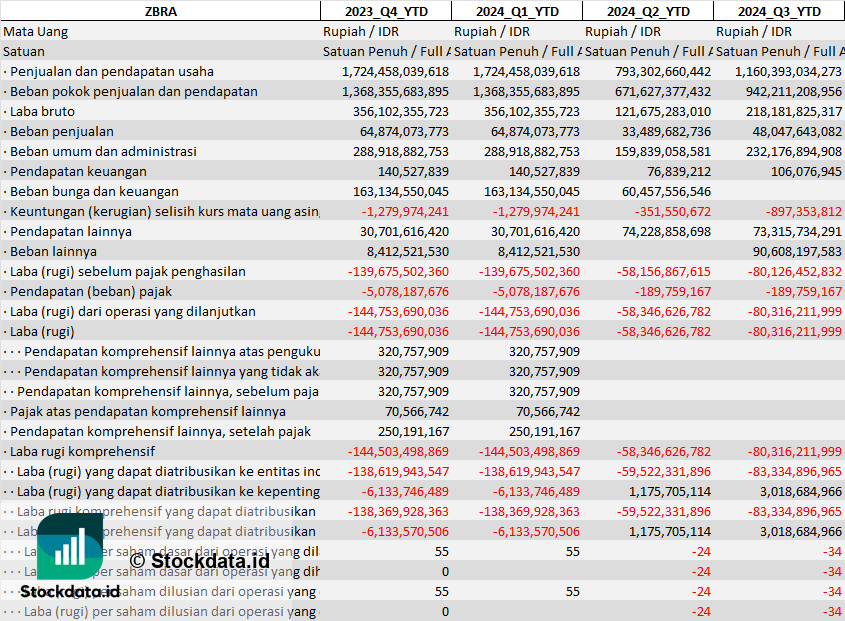Click other expense cell 90,608,197,583
Image resolution: width=845 pixels, height=621 pixels.
click(797, 251)
